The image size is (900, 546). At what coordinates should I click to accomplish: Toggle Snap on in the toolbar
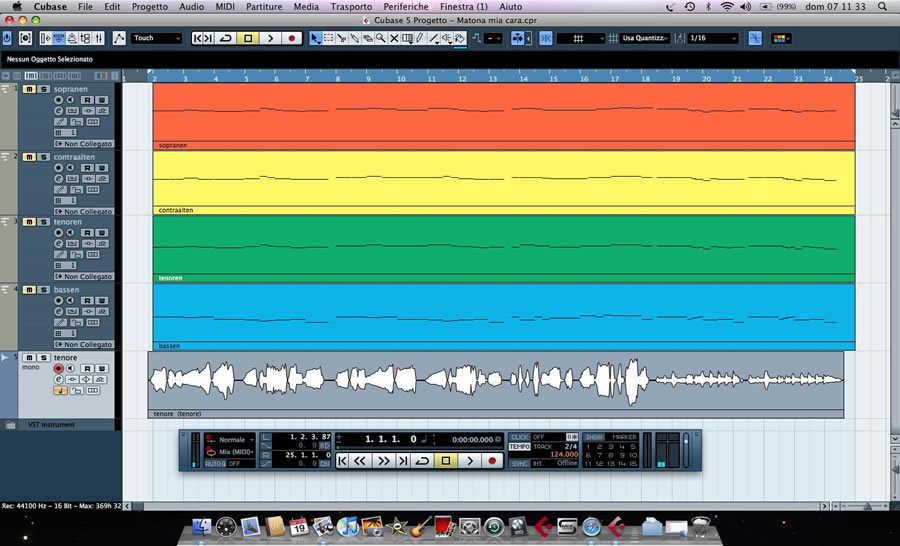(x=545, y=38)
